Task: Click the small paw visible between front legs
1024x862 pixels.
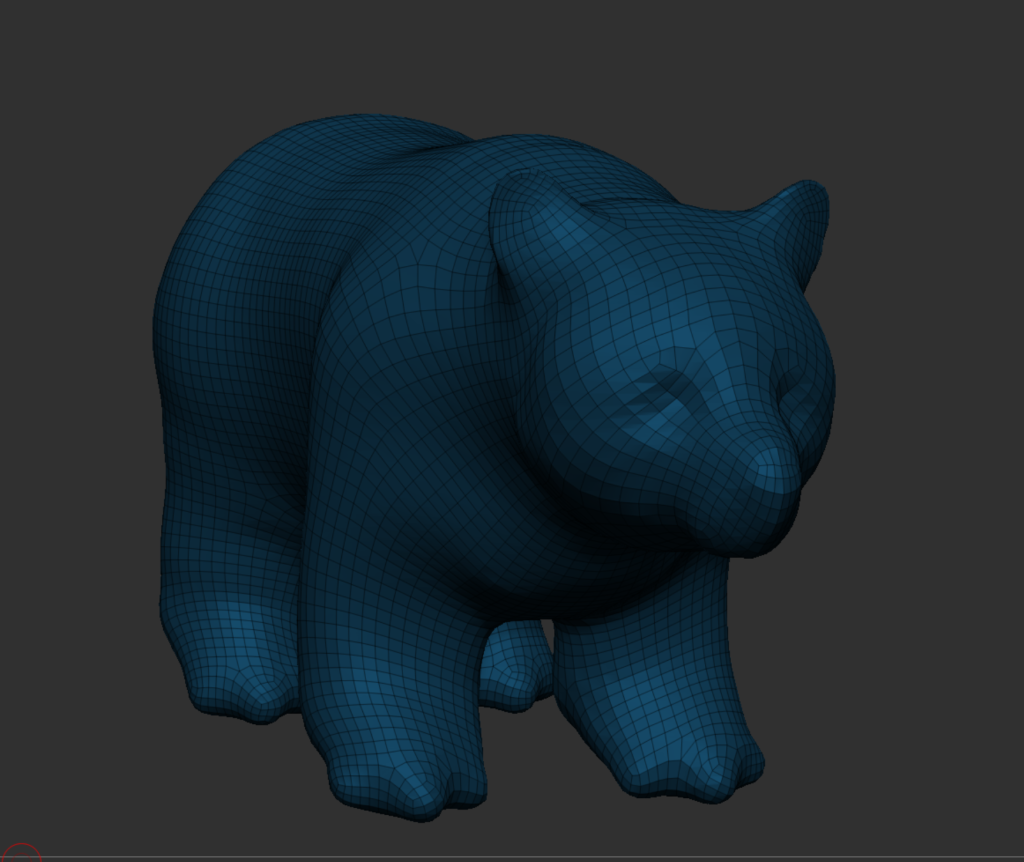Action: tap(515, 667)
